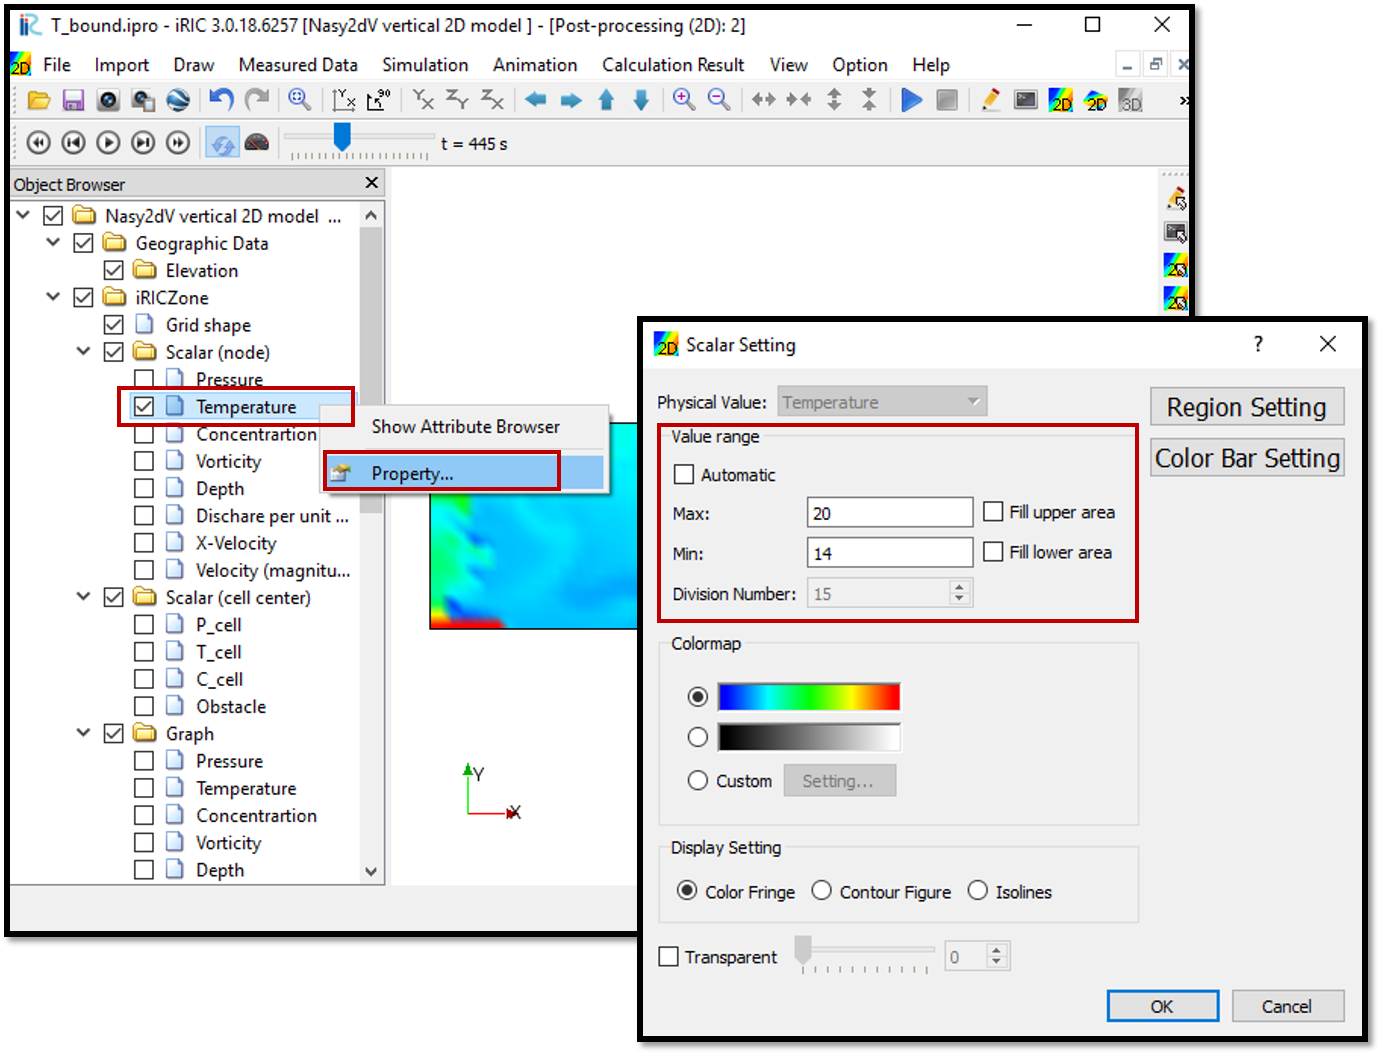Click the Division Number spinner arrows
This screenshot has height=1055, width=1381.
[x=960, y=593]
